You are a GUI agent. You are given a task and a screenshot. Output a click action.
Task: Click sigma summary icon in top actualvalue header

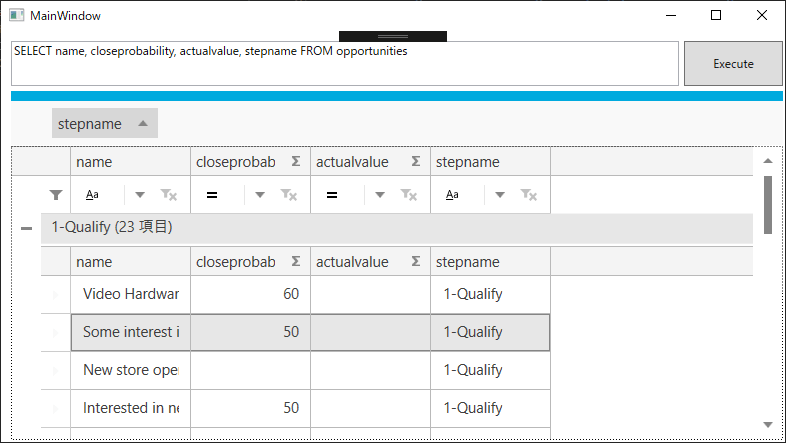click(x=416, y=161)
